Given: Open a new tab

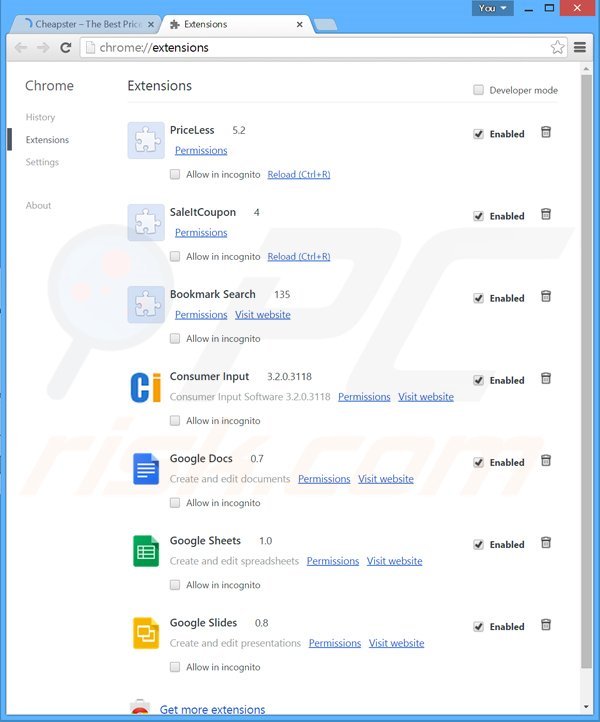Looking at the screenshot, I should click(x=325, y=25).
